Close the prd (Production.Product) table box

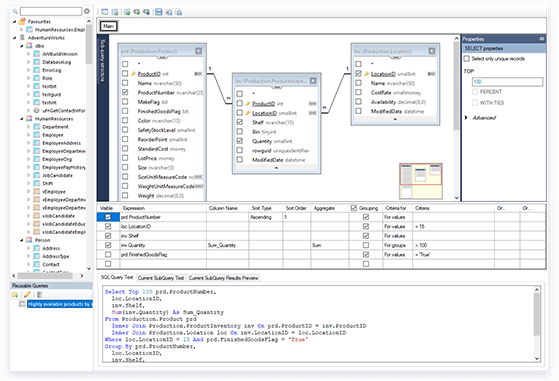(x=199, y=51)
